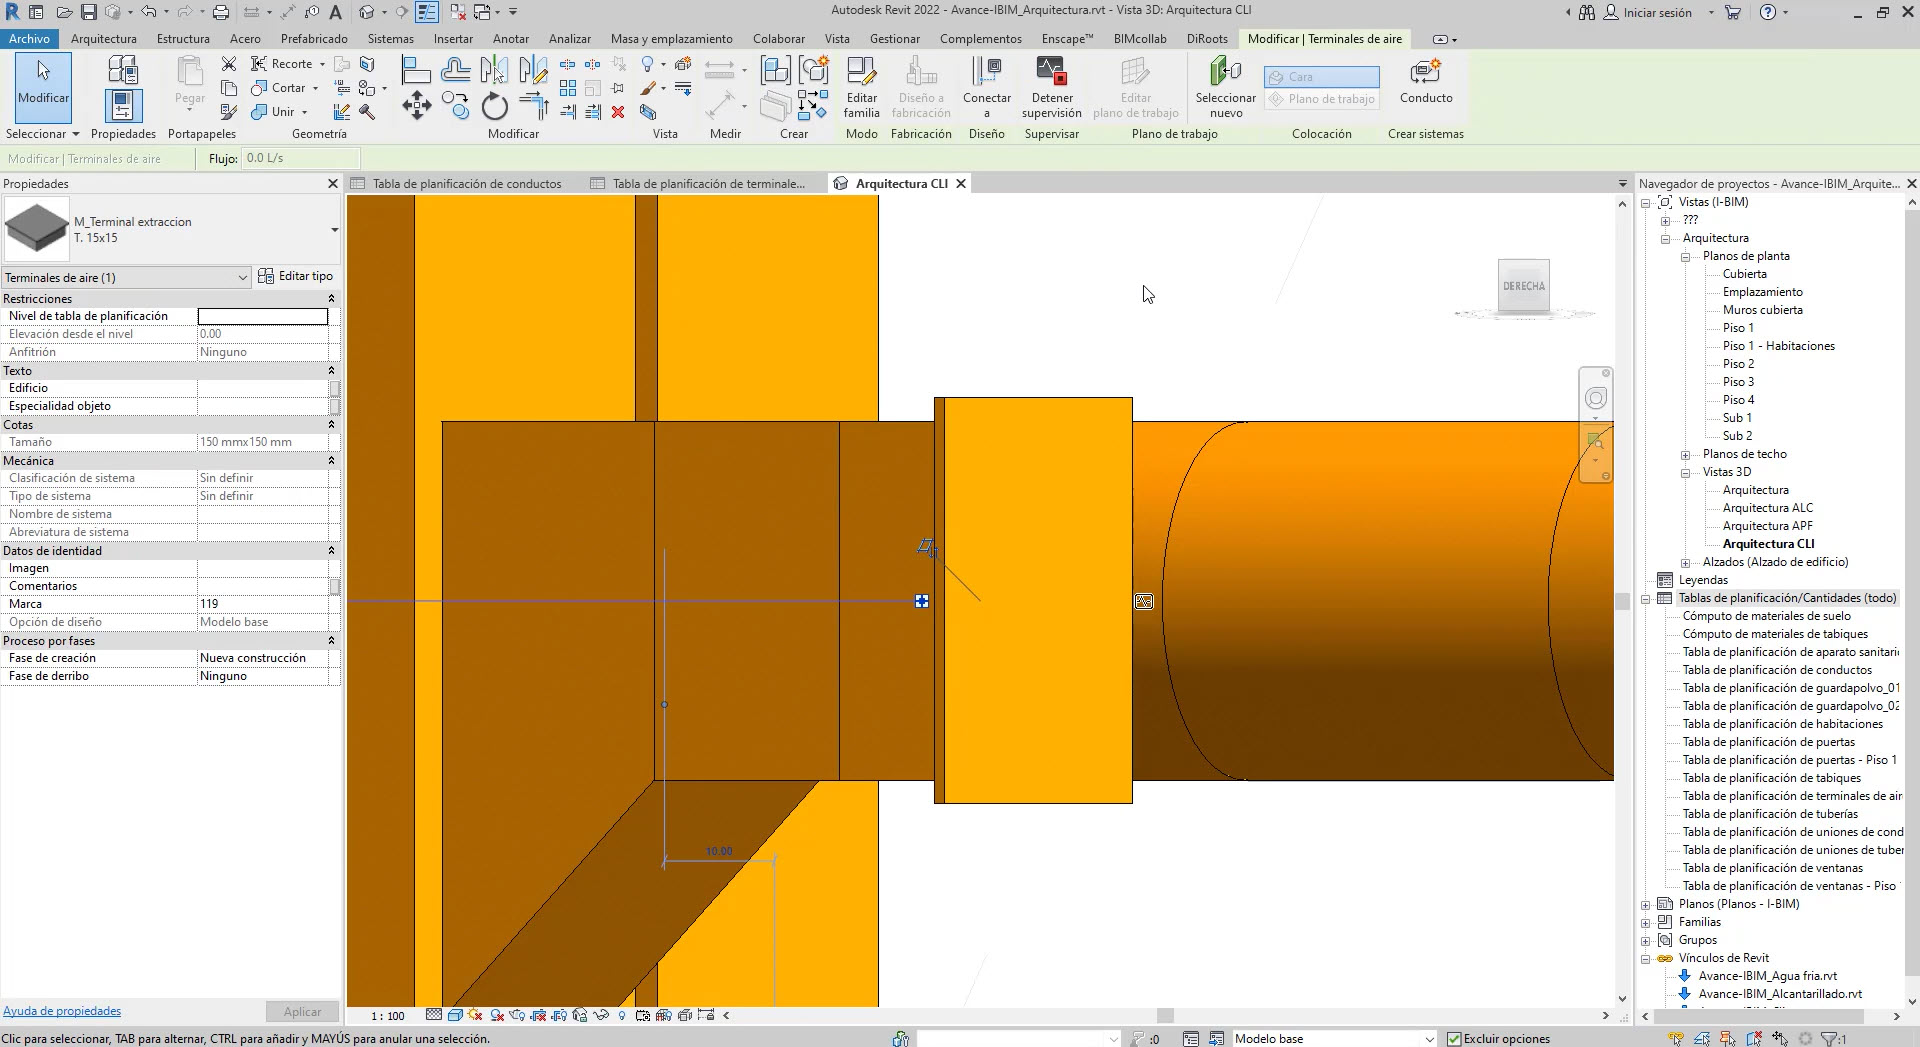Open the Sistemas ribbon tab

point(390,39)
